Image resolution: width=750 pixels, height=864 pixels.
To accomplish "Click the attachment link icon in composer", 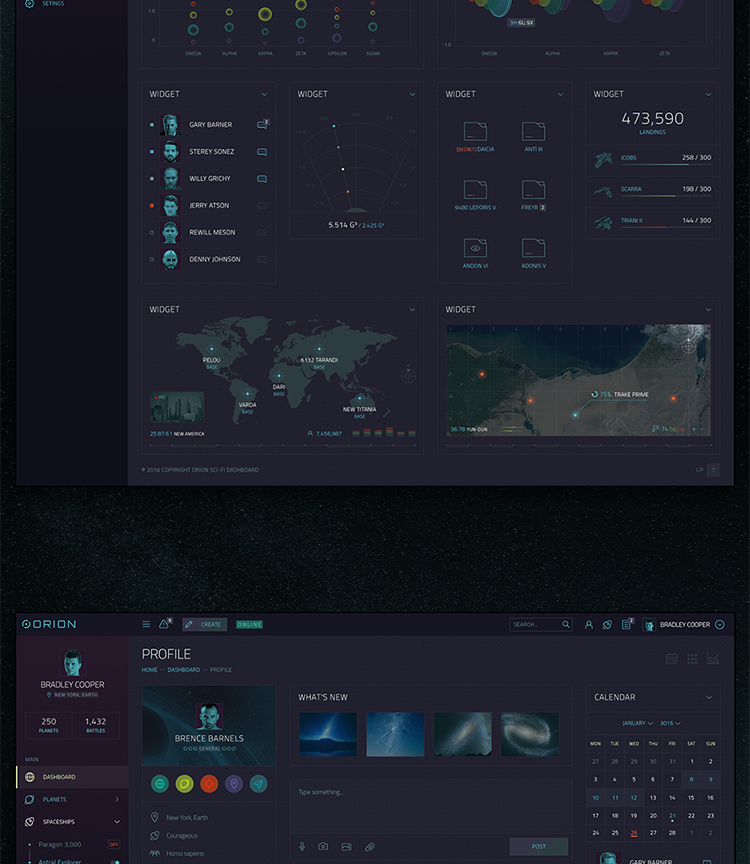I will pyautogui.click(x=369, y=846).
